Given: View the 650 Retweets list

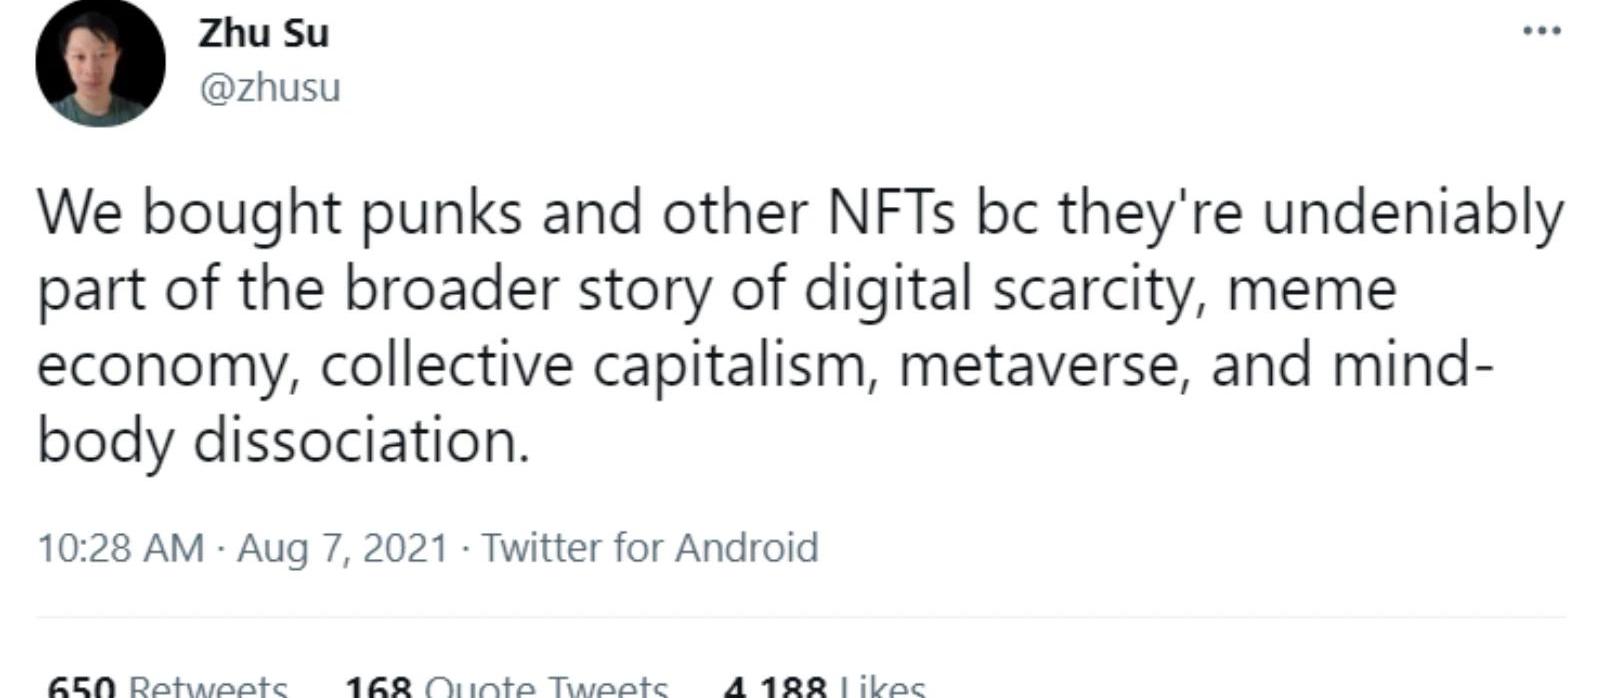Looking at the screenshot, I should tap(168, 686).
